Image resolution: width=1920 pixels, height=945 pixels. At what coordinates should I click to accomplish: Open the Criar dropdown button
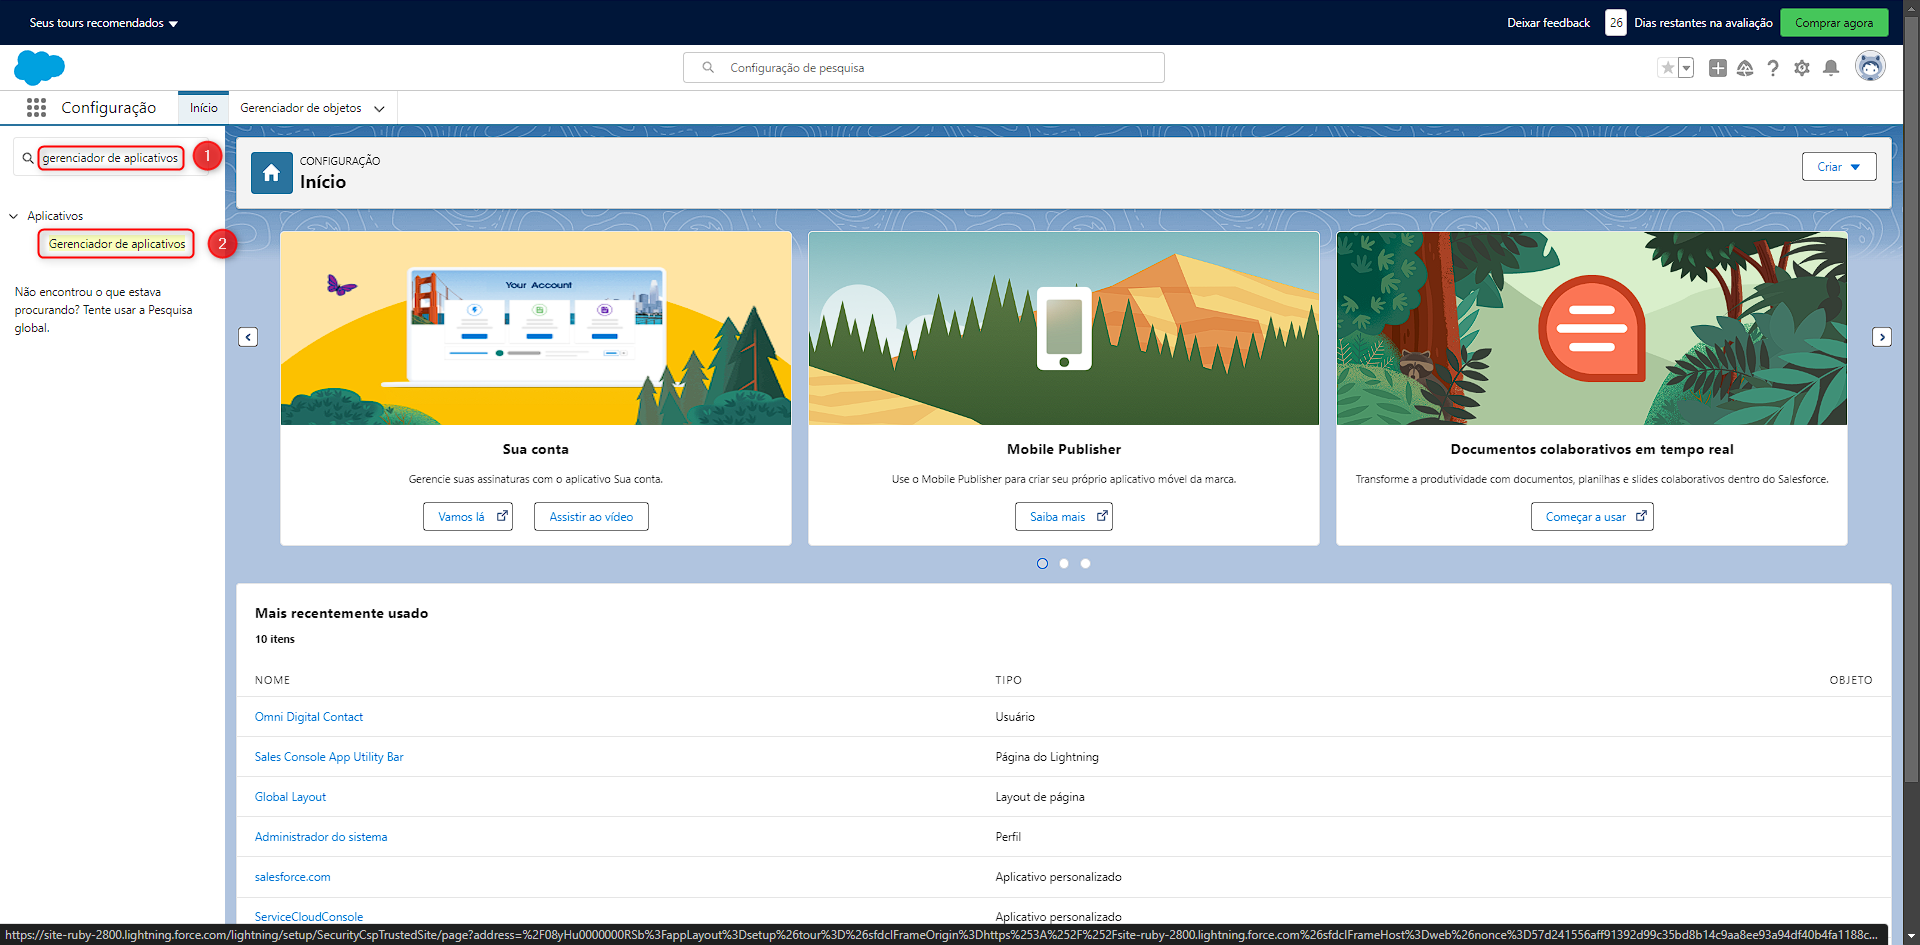pyautogui.click(x=1839, y=167)
